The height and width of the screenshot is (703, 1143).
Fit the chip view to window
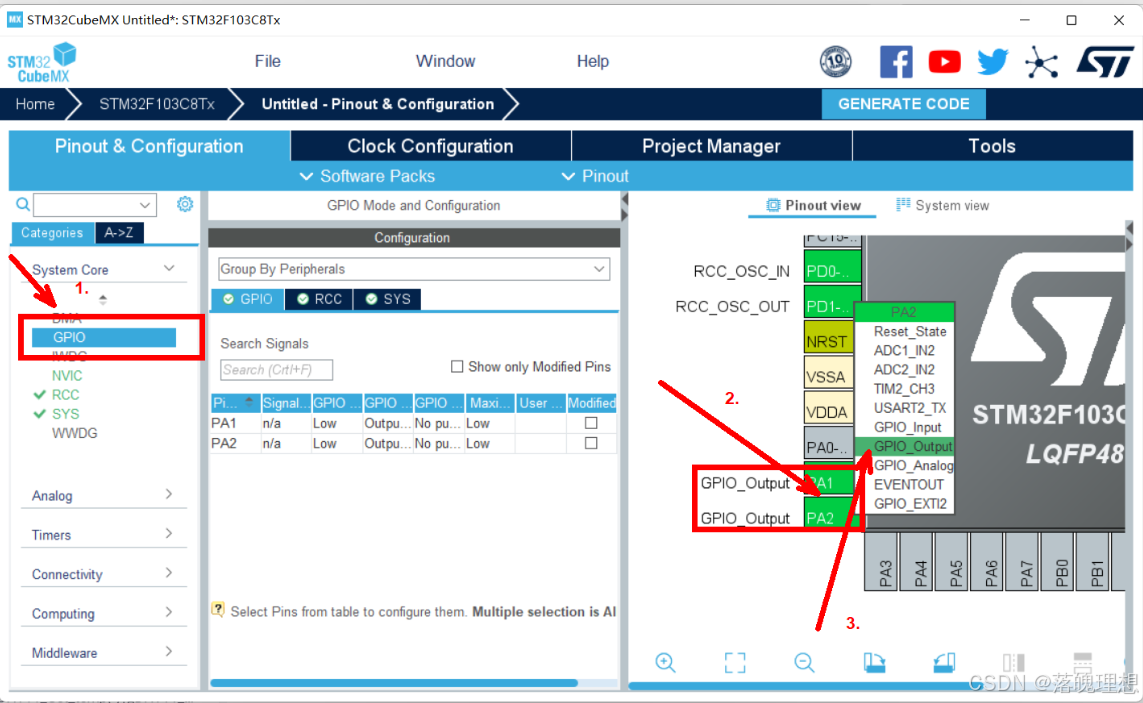point(735,662)
